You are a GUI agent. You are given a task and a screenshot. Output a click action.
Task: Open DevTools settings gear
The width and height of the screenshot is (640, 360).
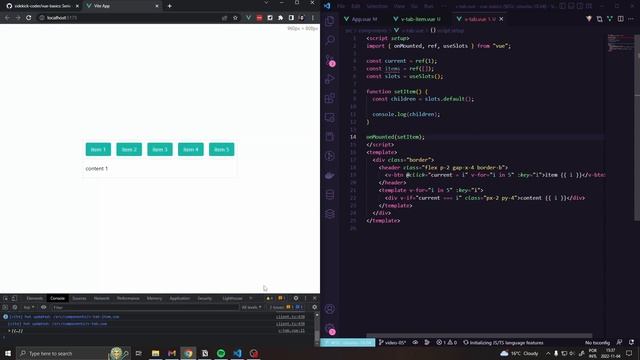tap(296, 298)
